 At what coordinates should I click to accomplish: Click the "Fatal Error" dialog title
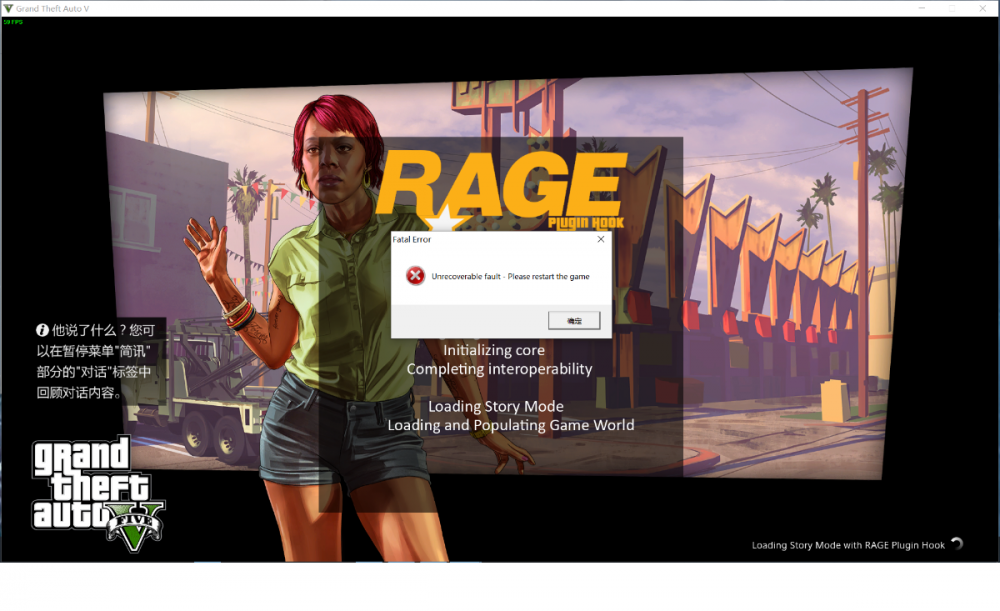412,240
